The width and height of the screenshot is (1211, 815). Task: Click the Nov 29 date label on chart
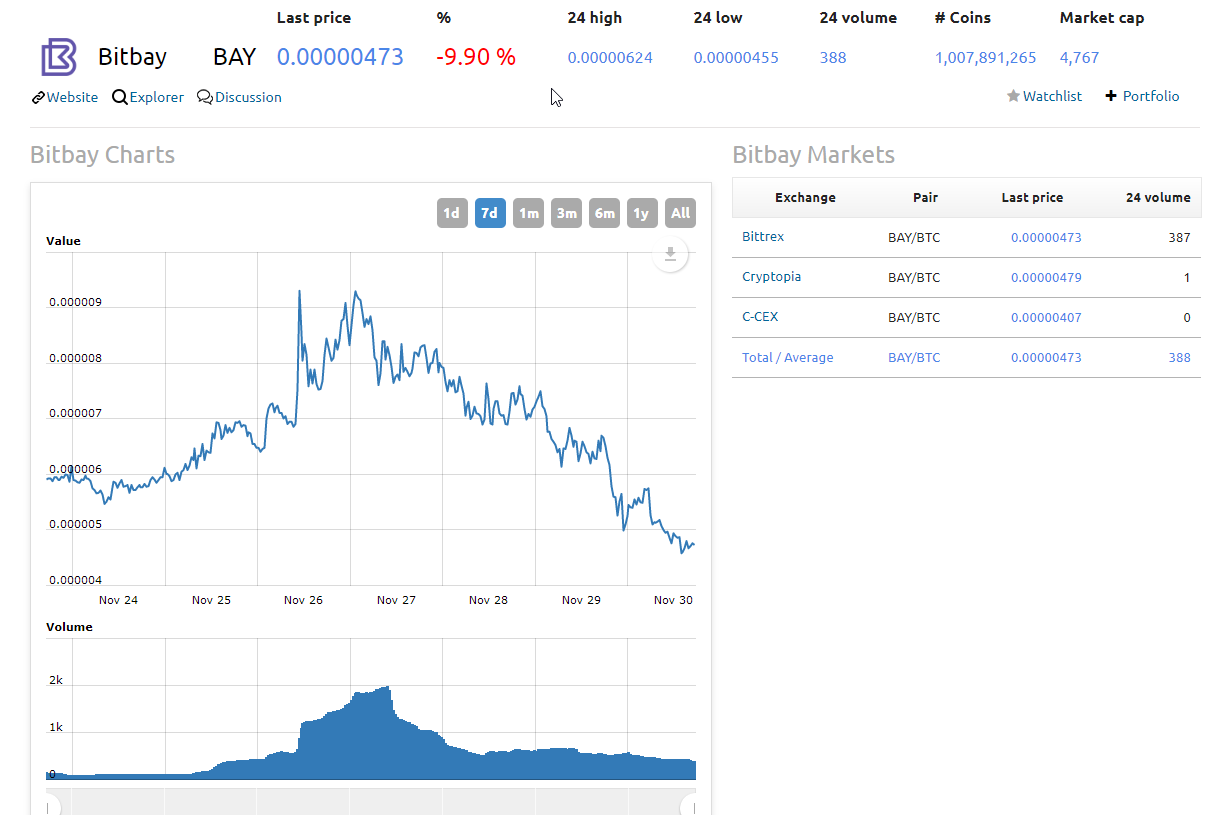(581, 600)
